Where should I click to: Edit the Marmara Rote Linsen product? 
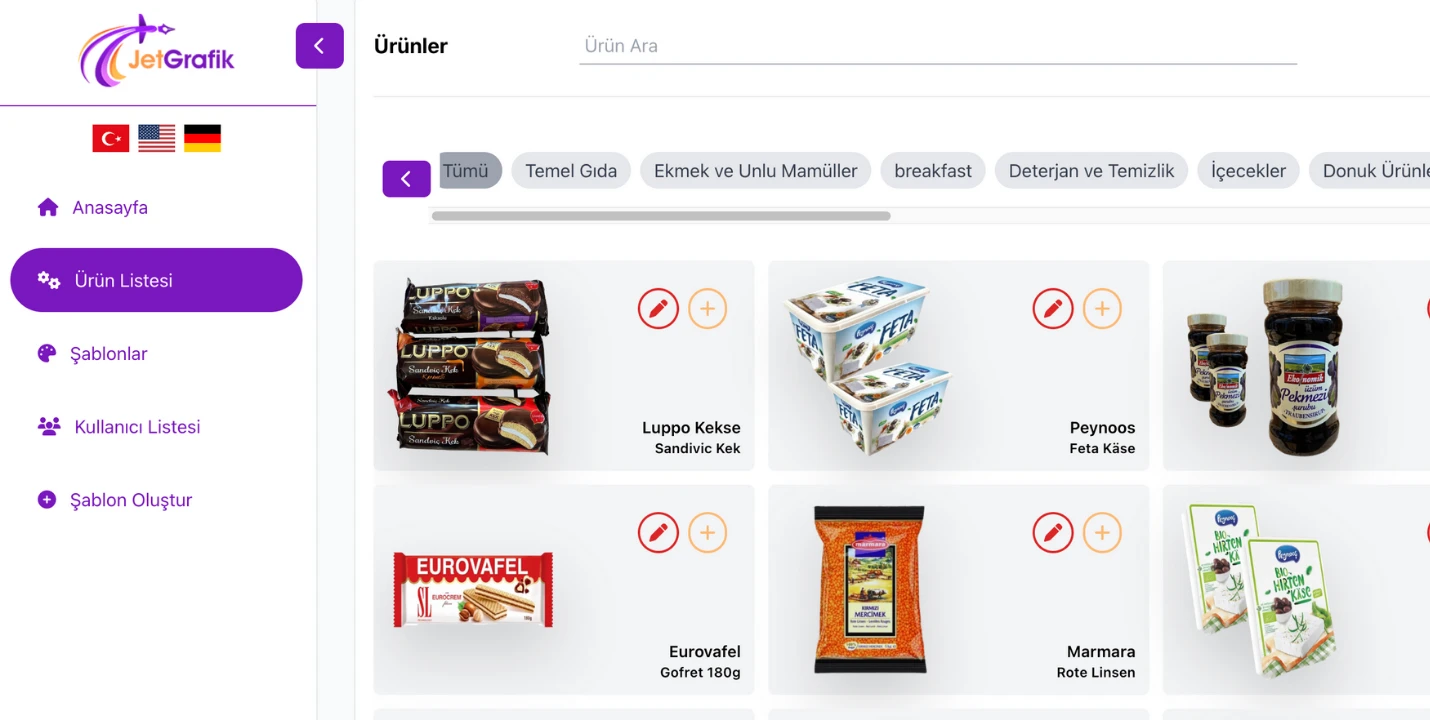[1053, 533]
